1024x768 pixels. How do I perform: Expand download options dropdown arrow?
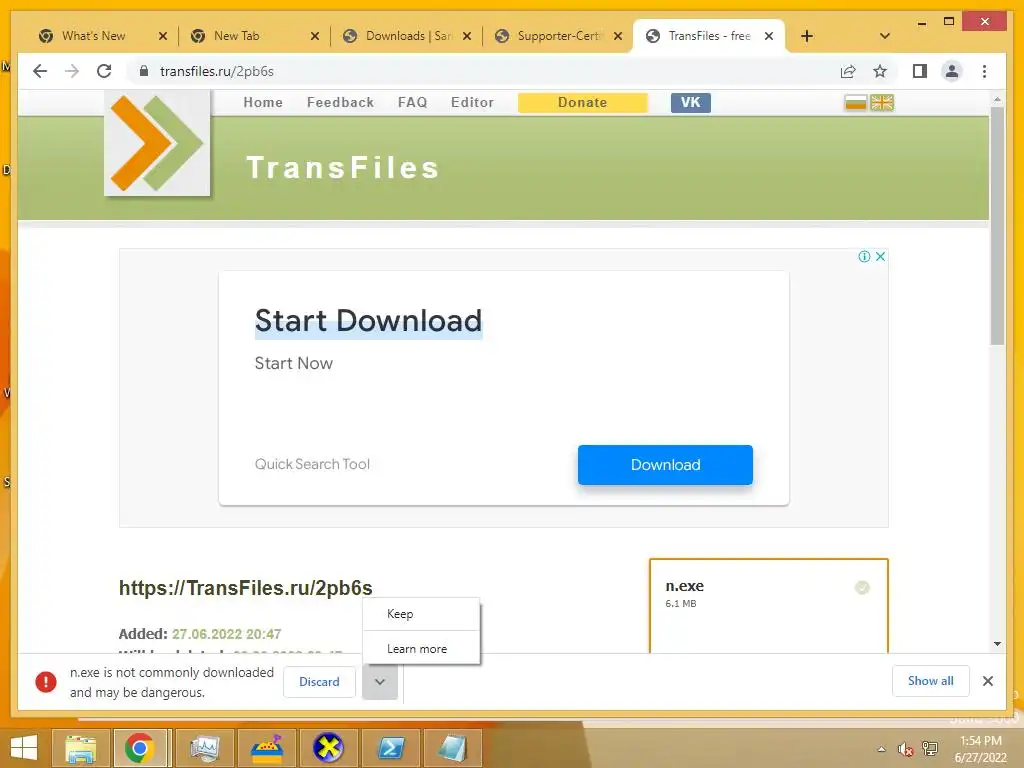pyautogui.click(x=380, y=682)
